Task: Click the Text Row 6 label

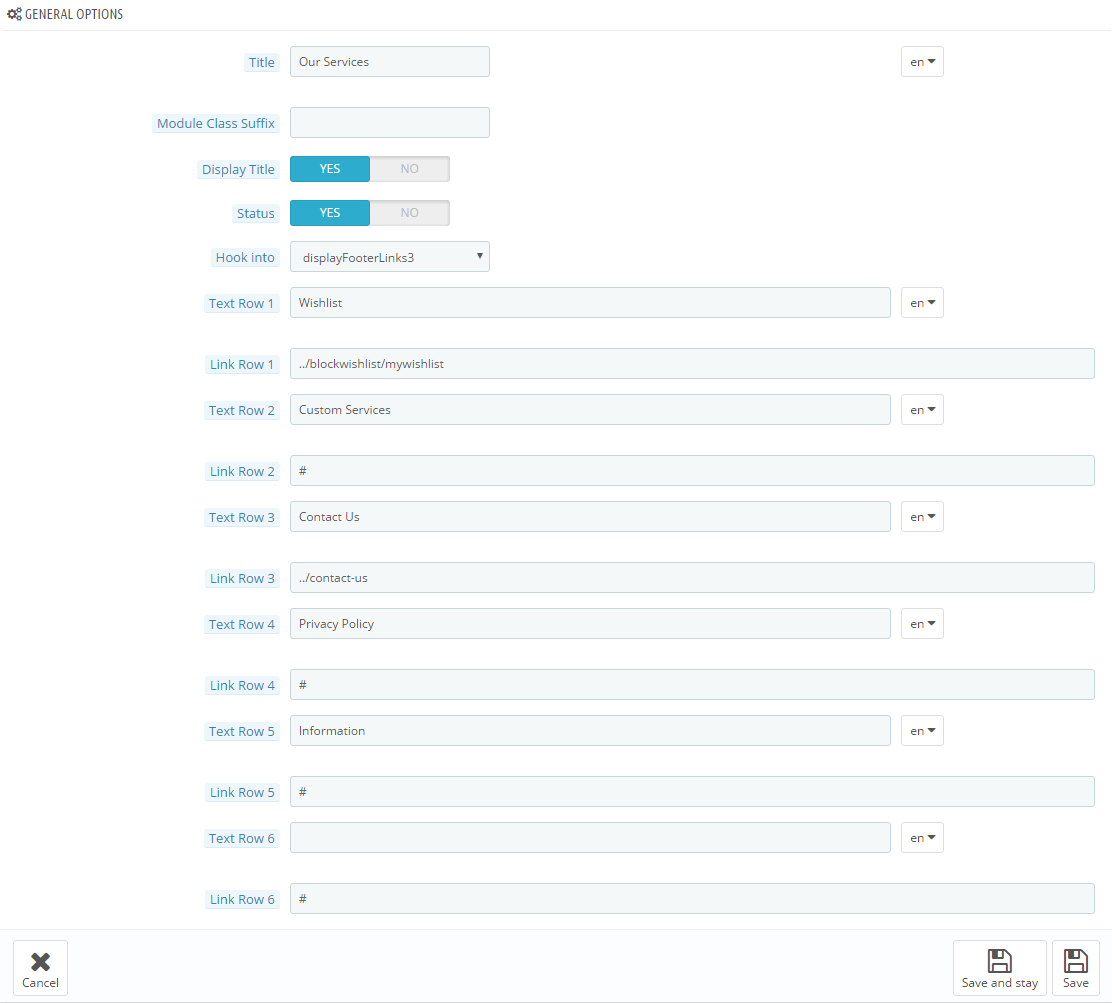Action: tap(241, 838)
